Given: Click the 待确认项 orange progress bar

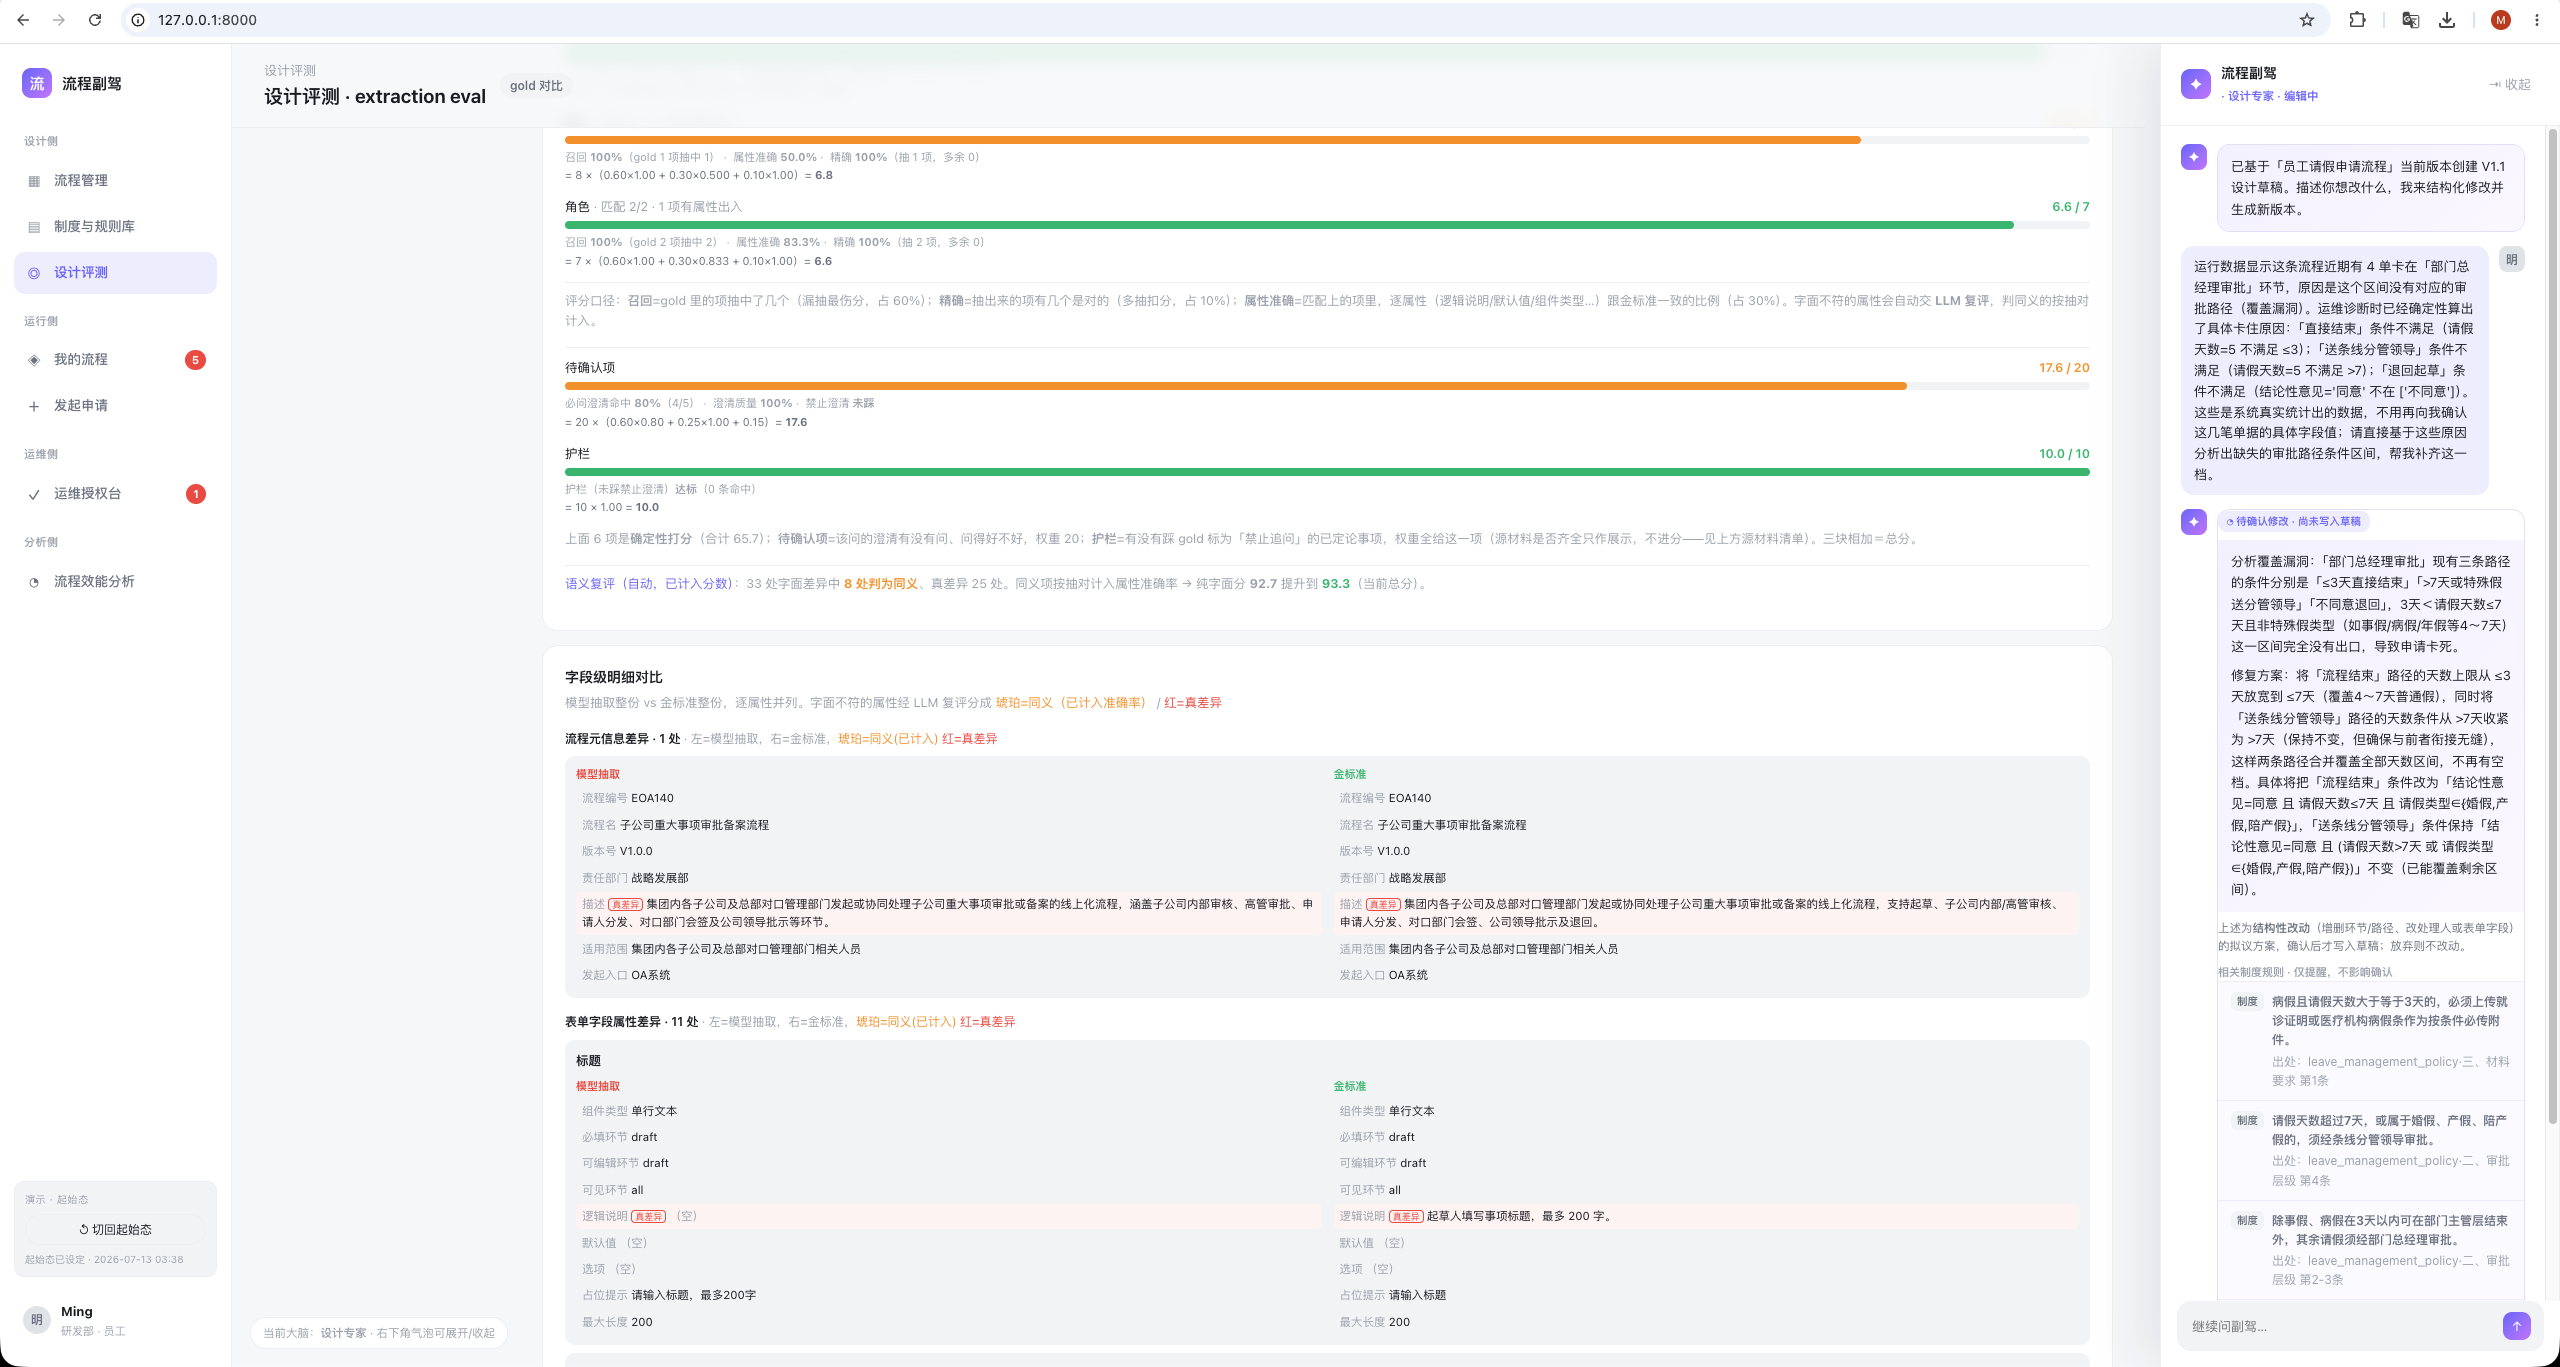Looking at the screenshot, I should pyautogui.click(x=1235, y=385).
